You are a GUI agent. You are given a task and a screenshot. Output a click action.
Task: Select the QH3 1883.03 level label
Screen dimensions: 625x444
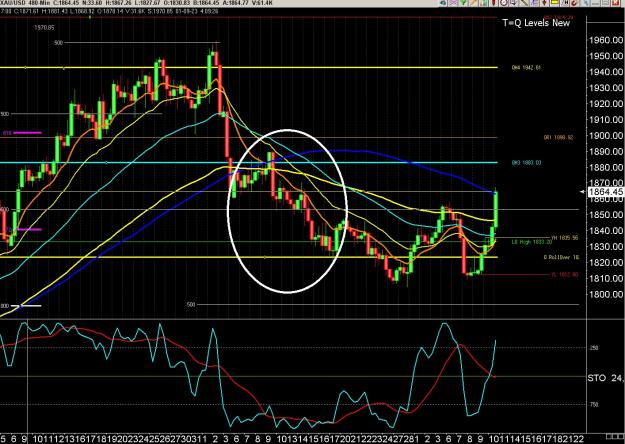click(x=527, y=163)
